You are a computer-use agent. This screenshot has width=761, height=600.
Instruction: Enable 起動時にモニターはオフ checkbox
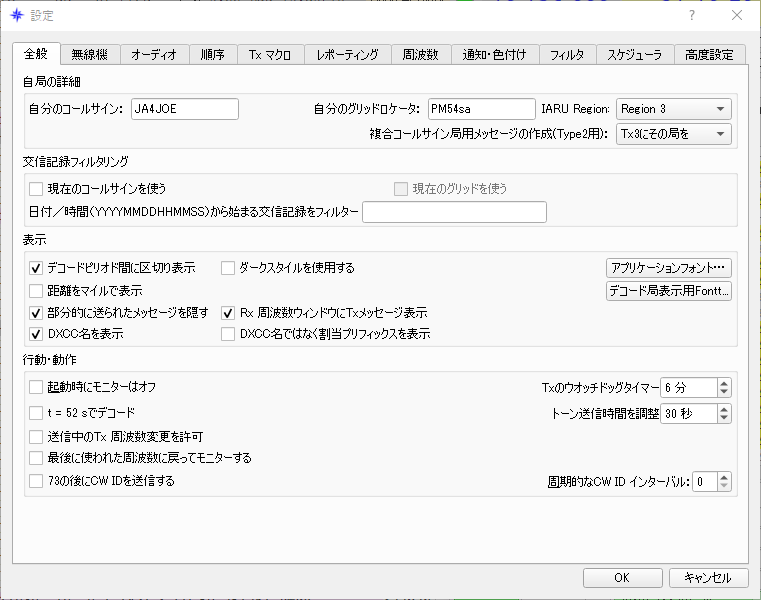coord(36,387)
